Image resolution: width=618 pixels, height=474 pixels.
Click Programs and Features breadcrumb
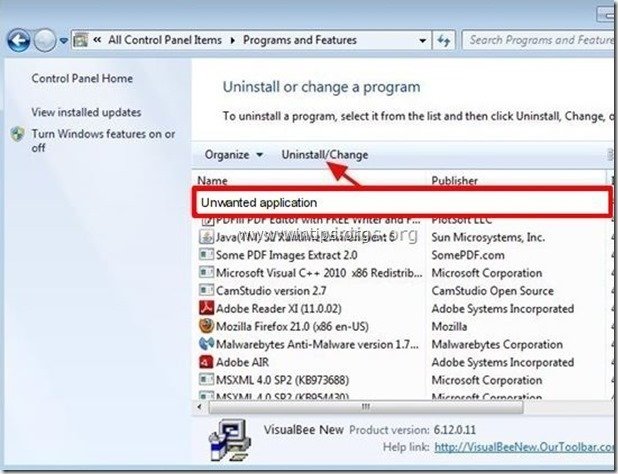click(x=300, y=40)
